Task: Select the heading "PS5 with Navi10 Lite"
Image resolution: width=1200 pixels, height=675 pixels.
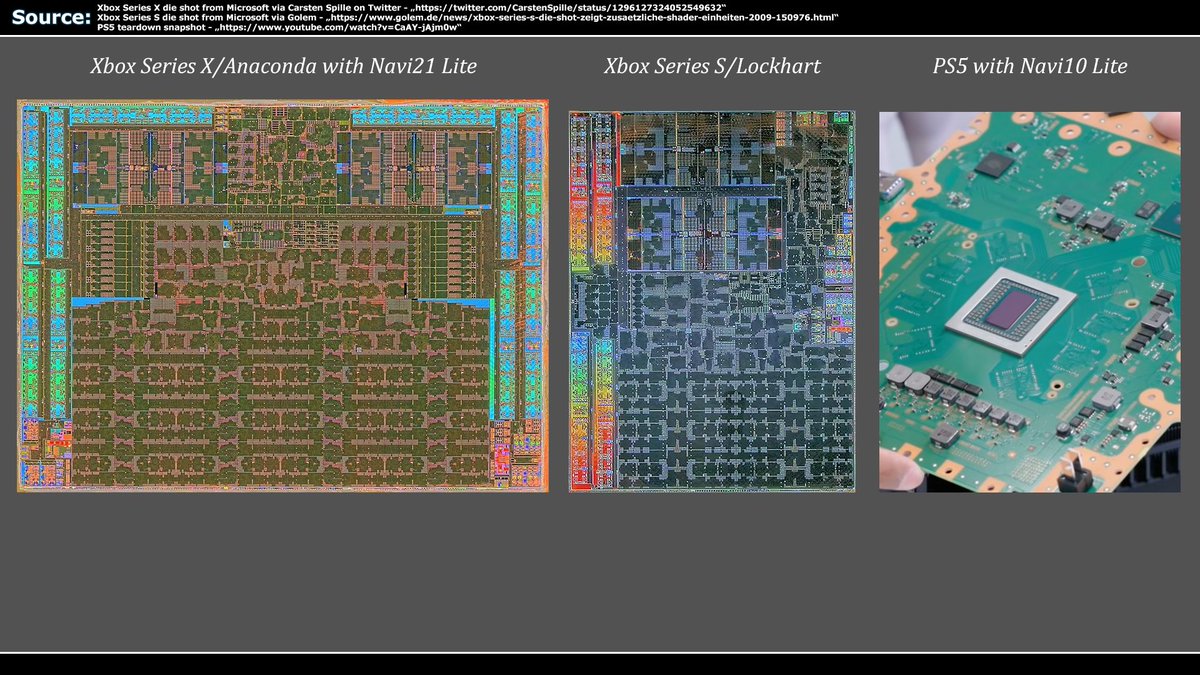Action: (x=1030, y=66)
